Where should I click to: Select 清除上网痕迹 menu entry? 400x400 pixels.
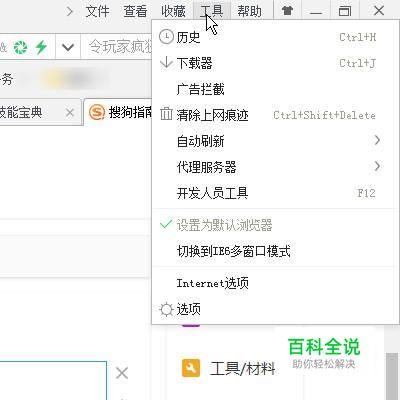click(x=275, y=115)
